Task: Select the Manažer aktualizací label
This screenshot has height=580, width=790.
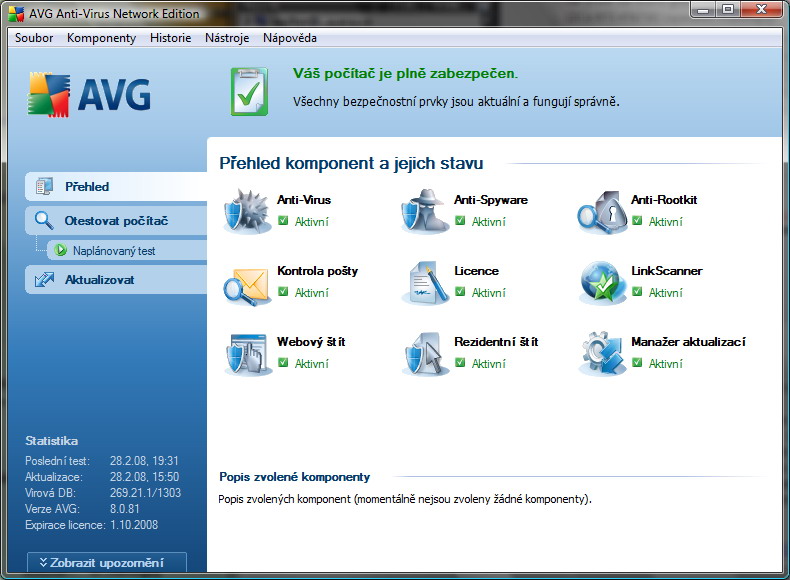Action: [688, 342]
